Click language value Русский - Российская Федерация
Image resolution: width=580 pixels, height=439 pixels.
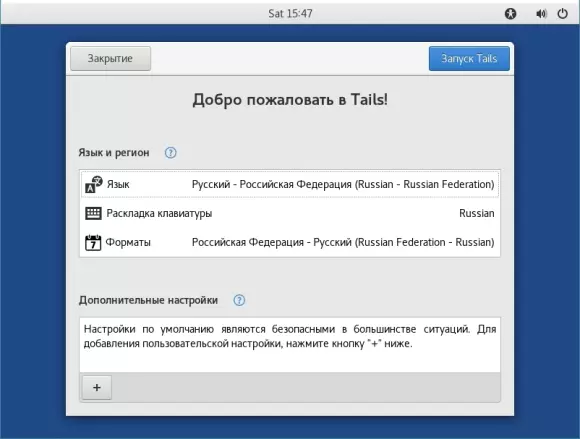(x=343, y=184)
